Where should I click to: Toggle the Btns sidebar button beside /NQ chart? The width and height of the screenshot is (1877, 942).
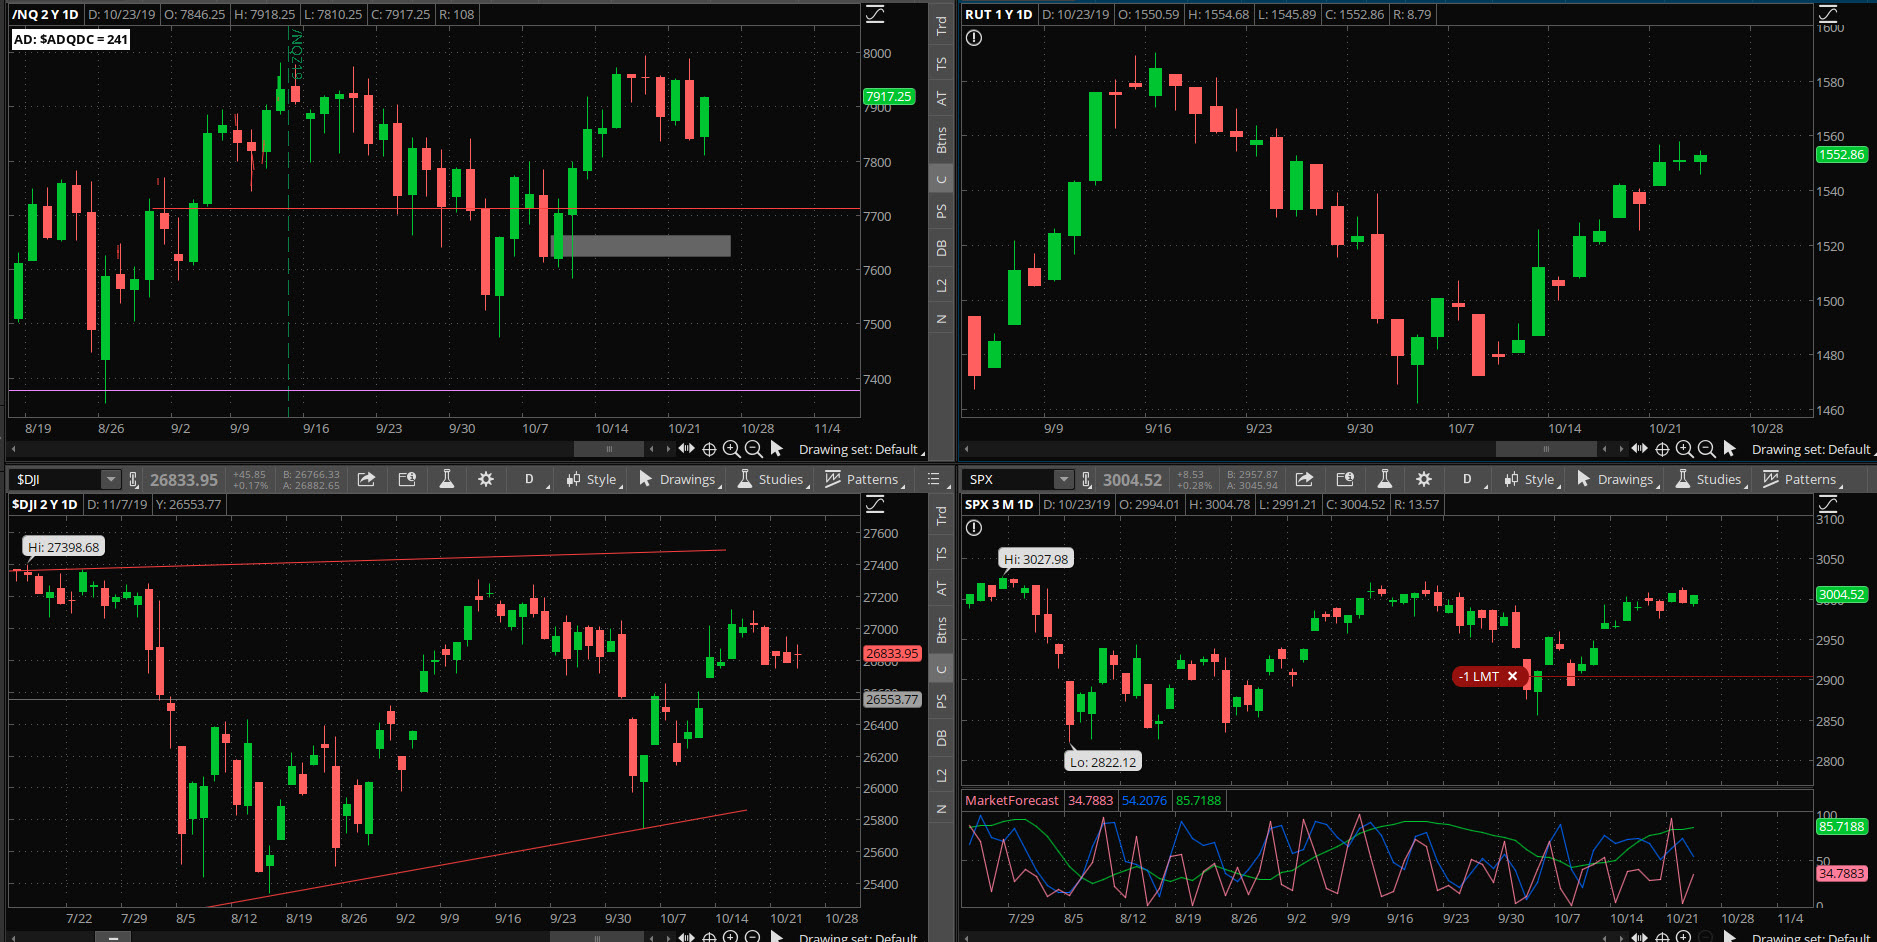pos(941,140)
